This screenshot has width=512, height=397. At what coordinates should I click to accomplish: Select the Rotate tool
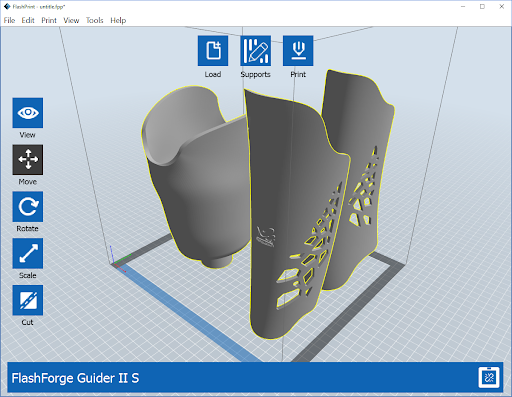28,207
